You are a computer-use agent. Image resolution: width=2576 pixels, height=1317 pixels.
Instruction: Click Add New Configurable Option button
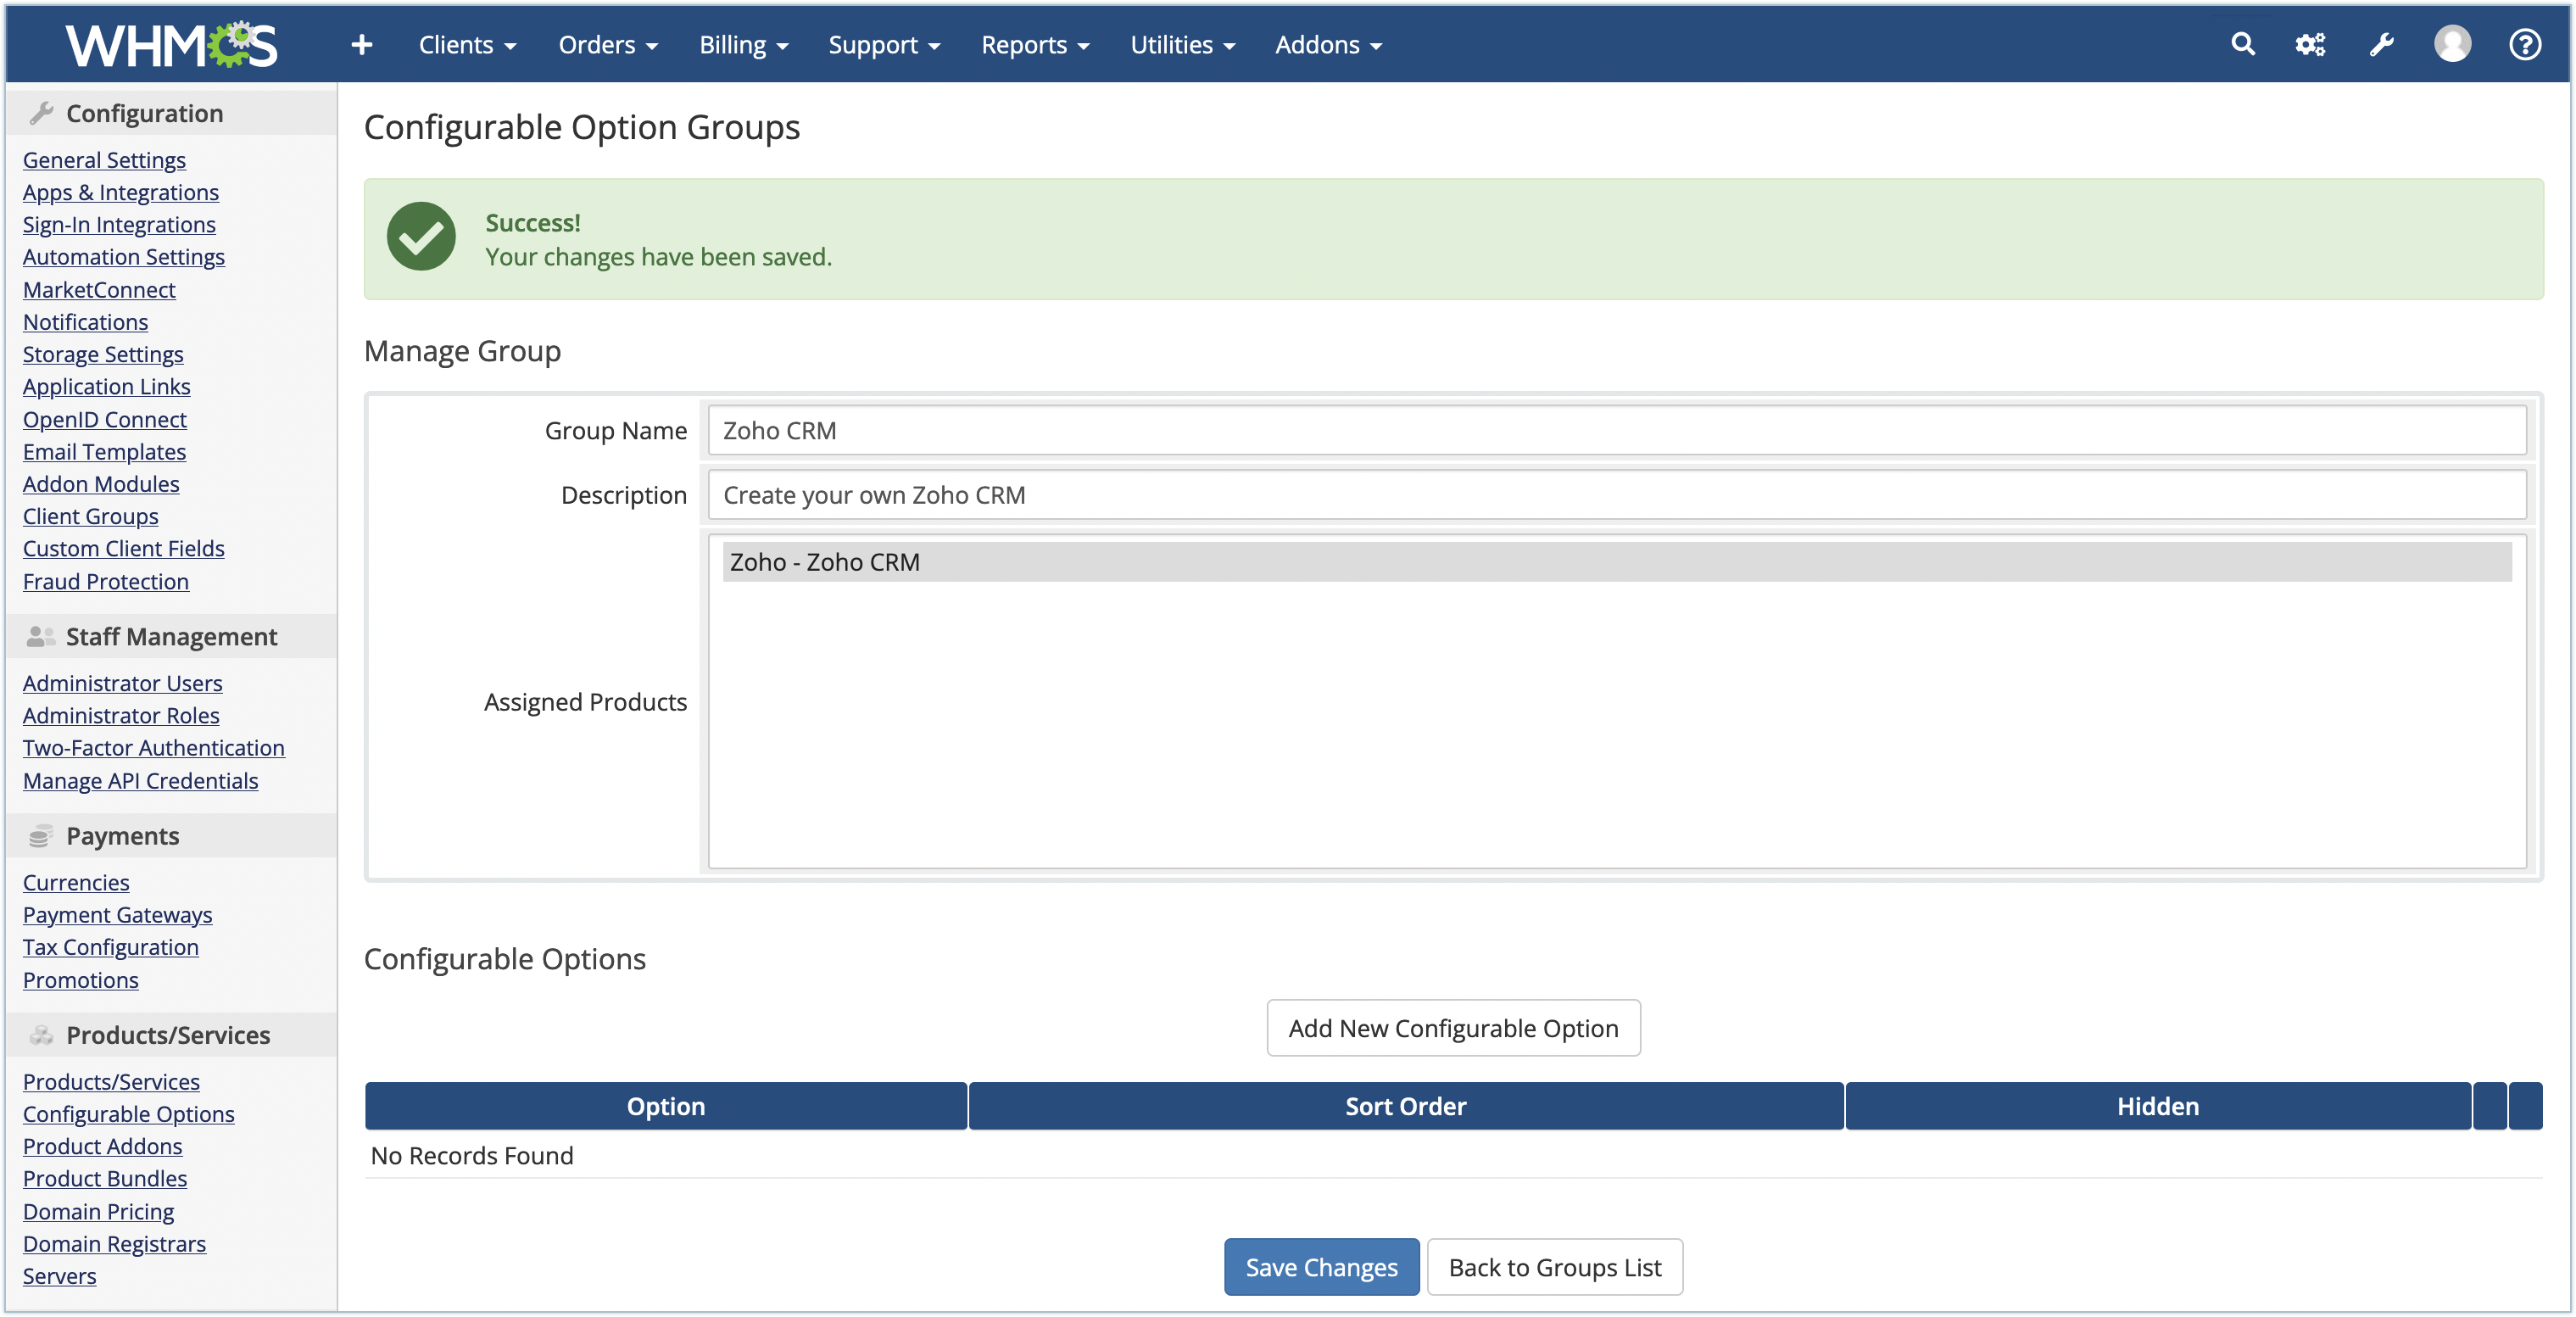[x=1452, y=1028]
